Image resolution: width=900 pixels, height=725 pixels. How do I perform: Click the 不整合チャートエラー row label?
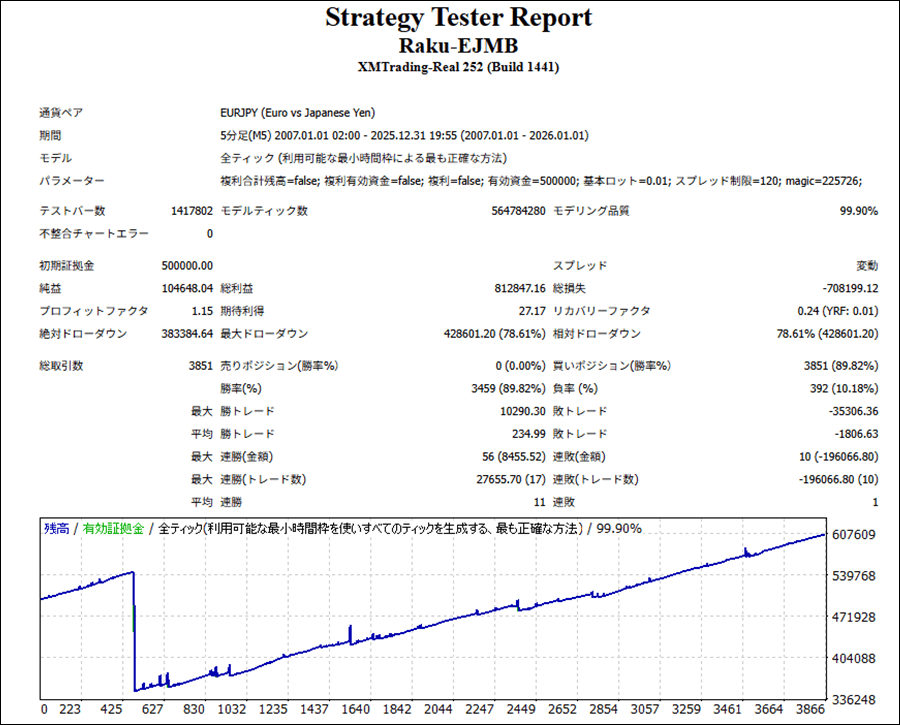(94, 234)
